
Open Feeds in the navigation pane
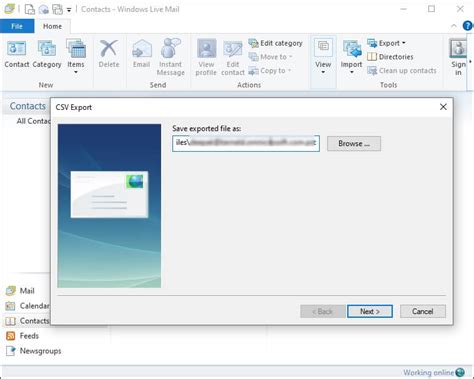pos(22,336)
